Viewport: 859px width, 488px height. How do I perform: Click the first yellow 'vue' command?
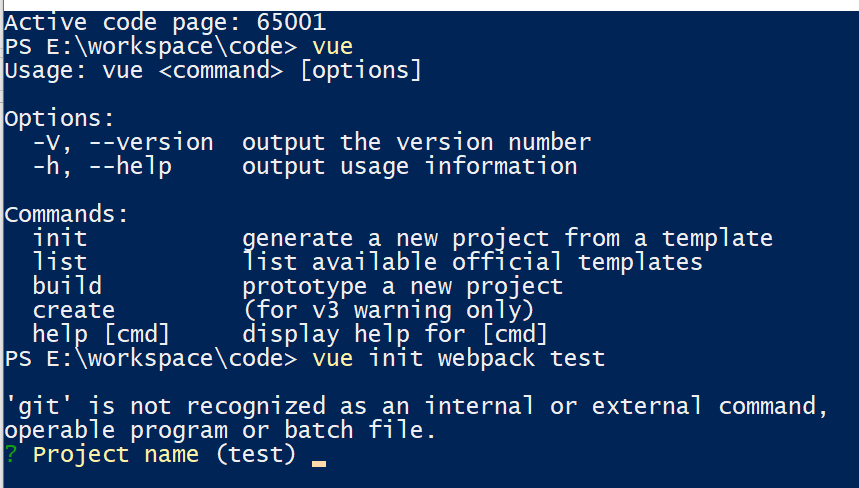point(332,46)
